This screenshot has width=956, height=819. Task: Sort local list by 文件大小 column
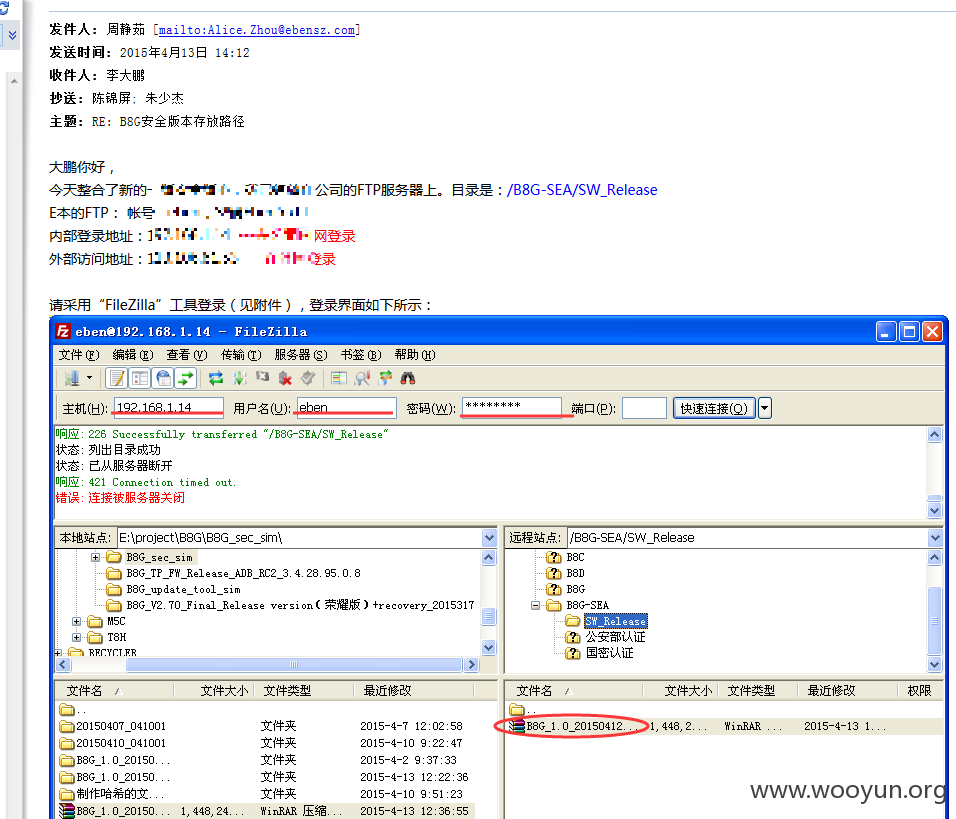pos(224,691)
